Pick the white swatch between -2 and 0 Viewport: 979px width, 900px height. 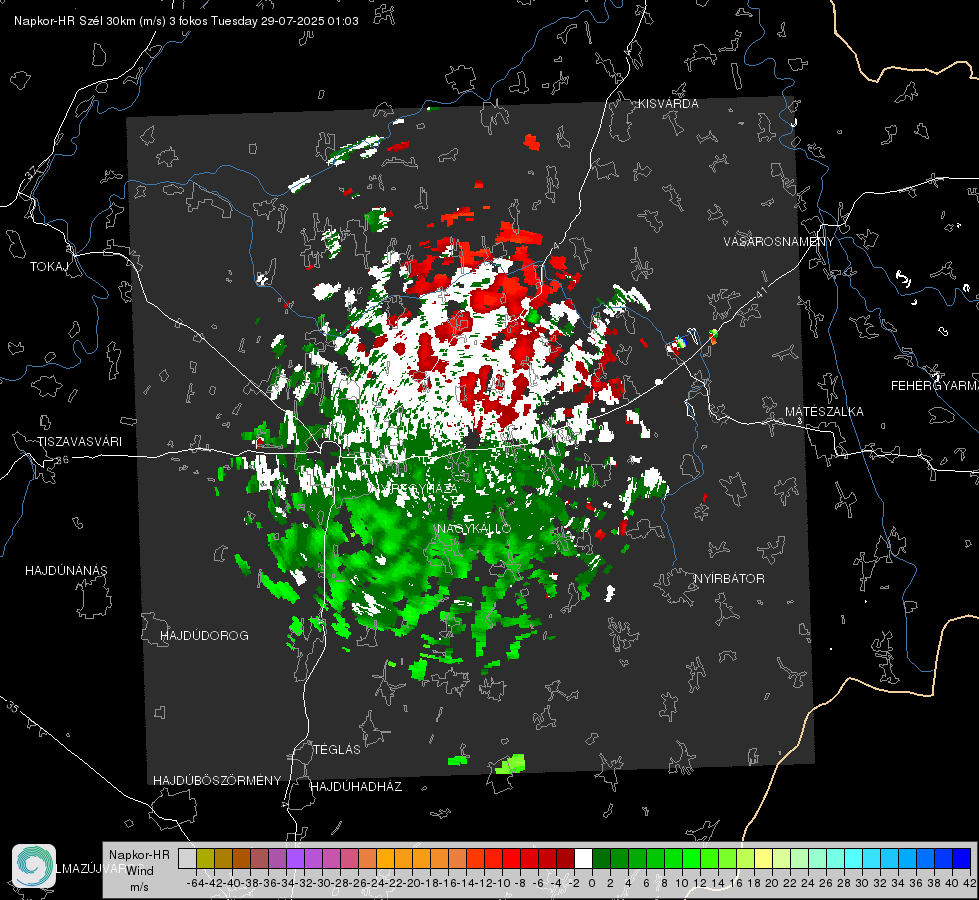[x=583, y=858]
